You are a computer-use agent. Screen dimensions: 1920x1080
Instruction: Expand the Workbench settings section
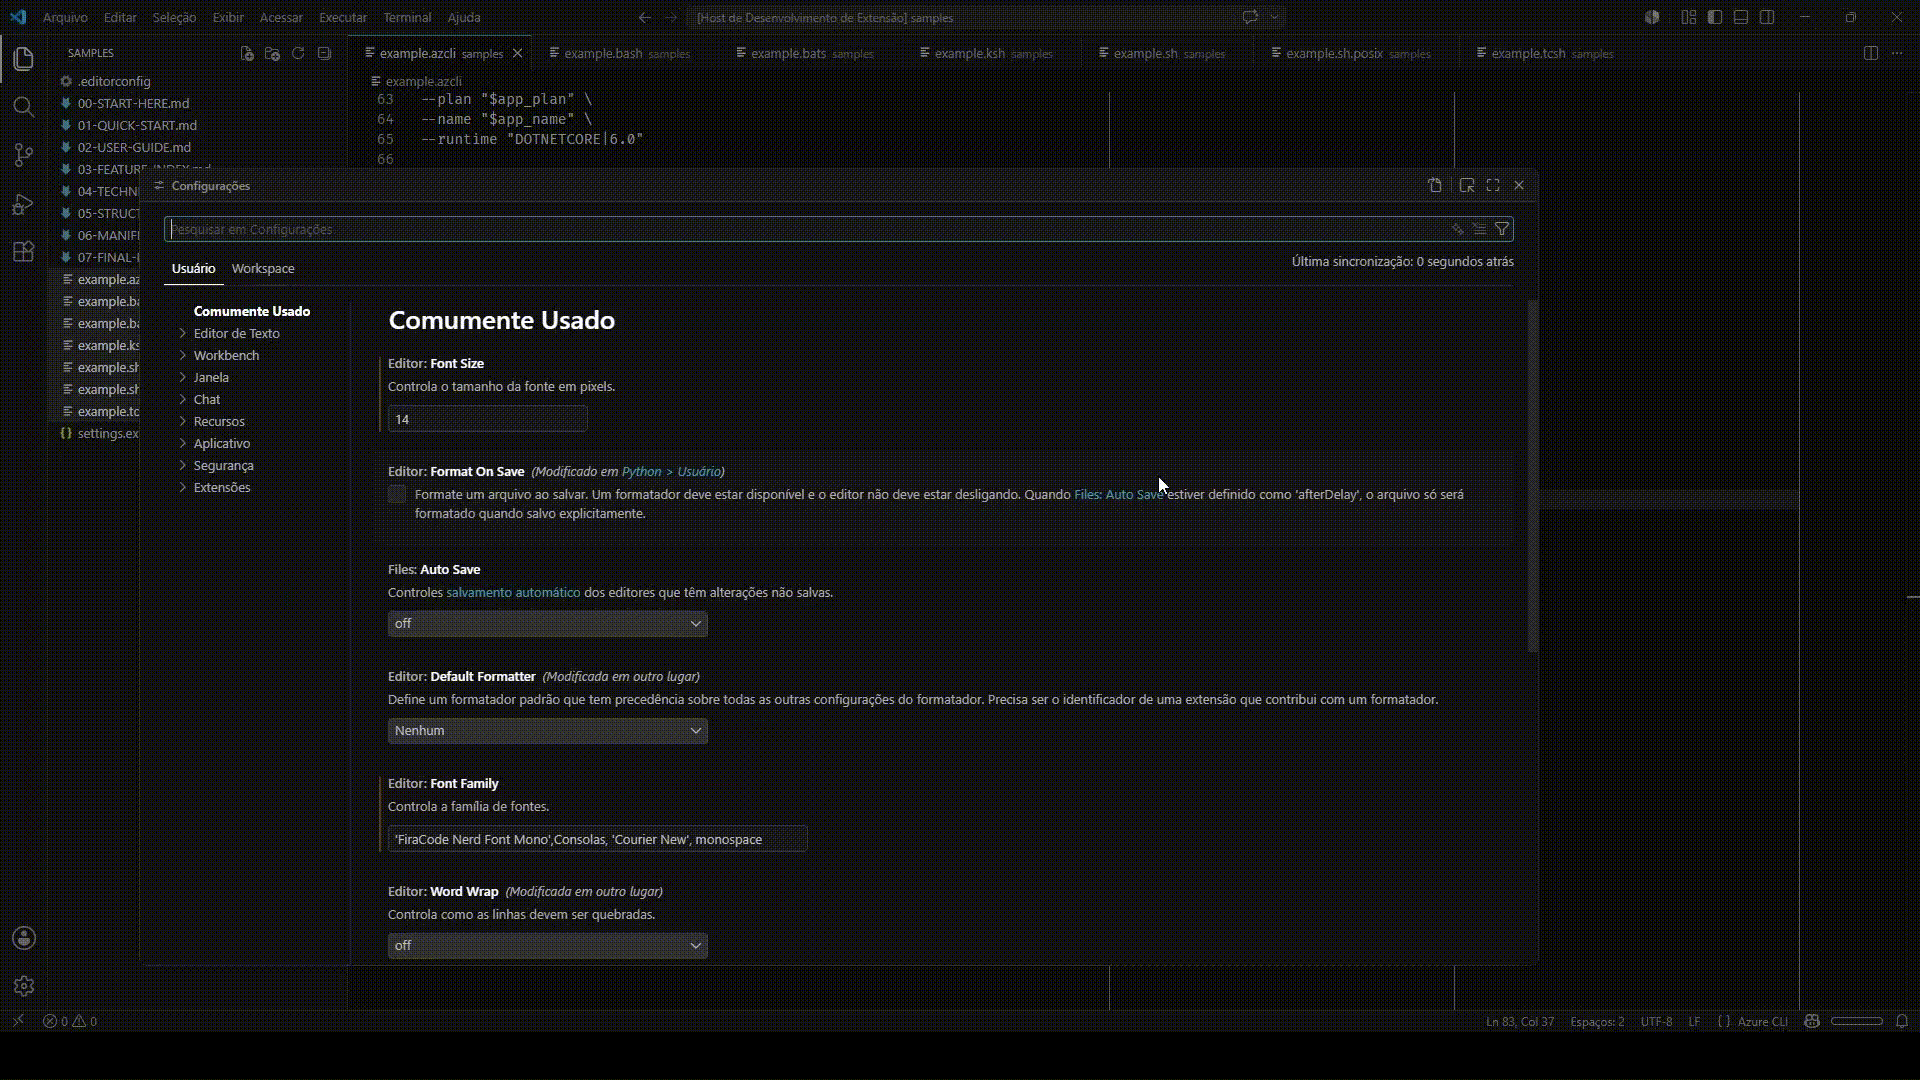[x=183, y=355]
